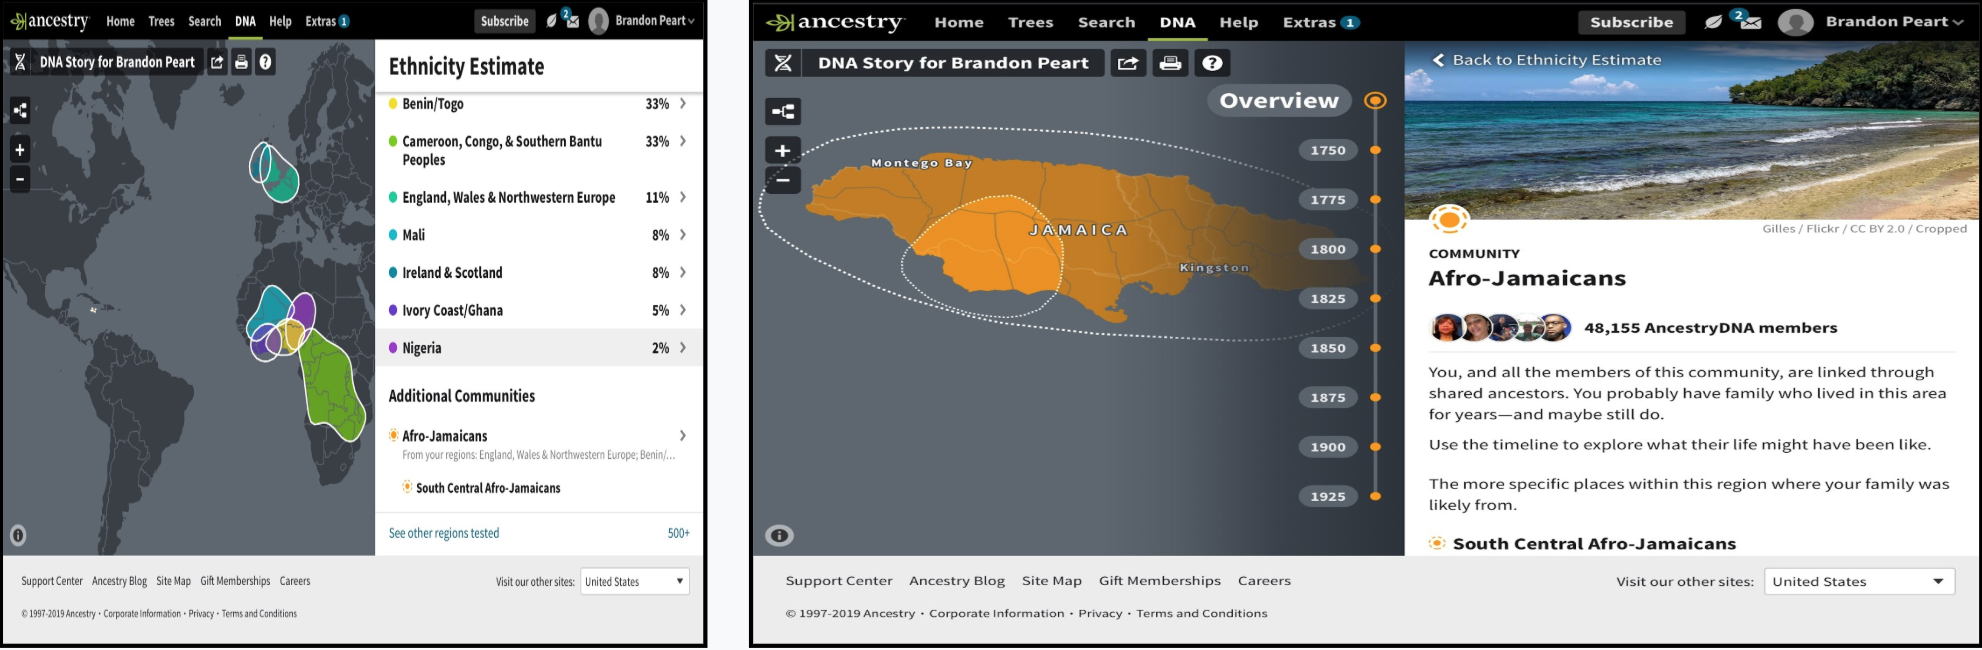The image size is (1982, 650).
Task: Open the Help menu in right screenshot
Action: click(1238, 22)
